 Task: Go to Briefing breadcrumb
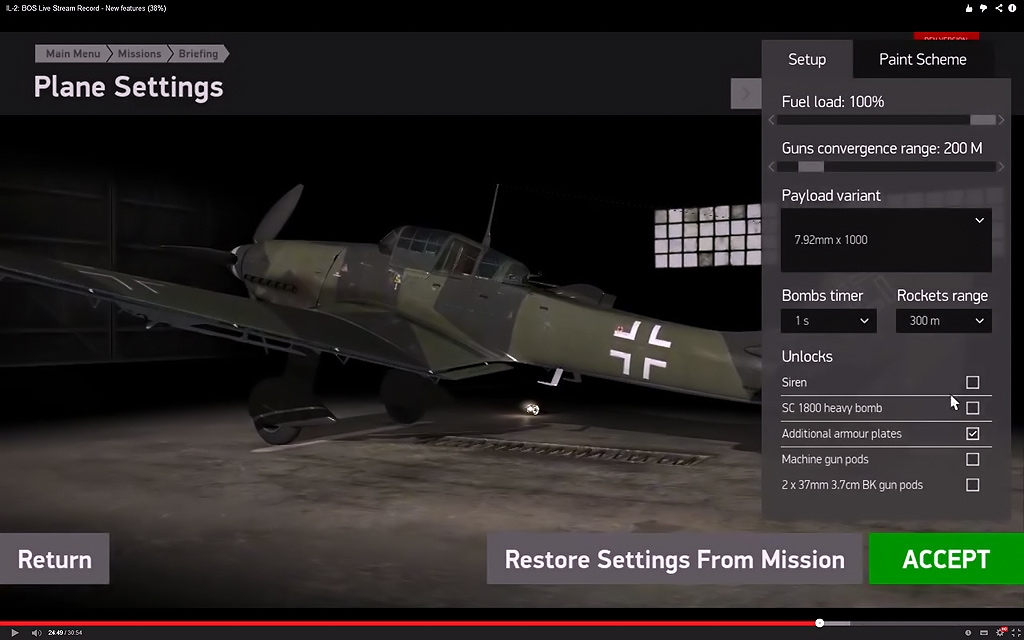point(198,54)
